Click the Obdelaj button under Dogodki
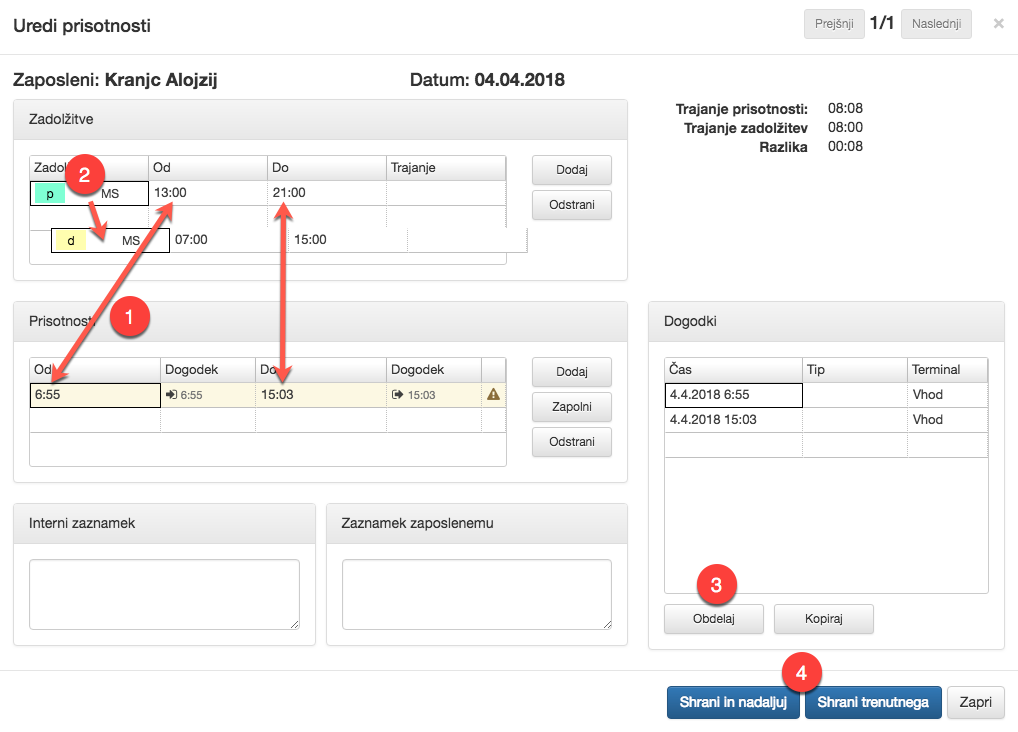 [713, 619]
